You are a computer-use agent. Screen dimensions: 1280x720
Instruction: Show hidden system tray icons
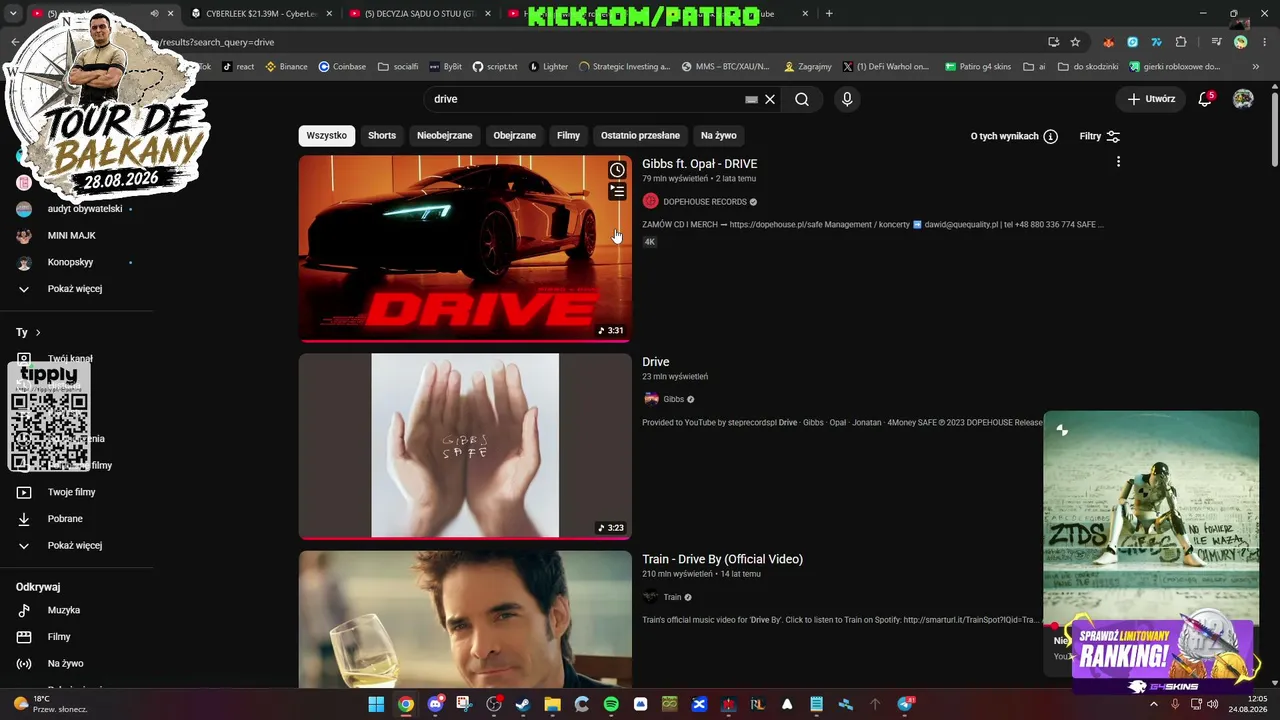pos(1153,704)
